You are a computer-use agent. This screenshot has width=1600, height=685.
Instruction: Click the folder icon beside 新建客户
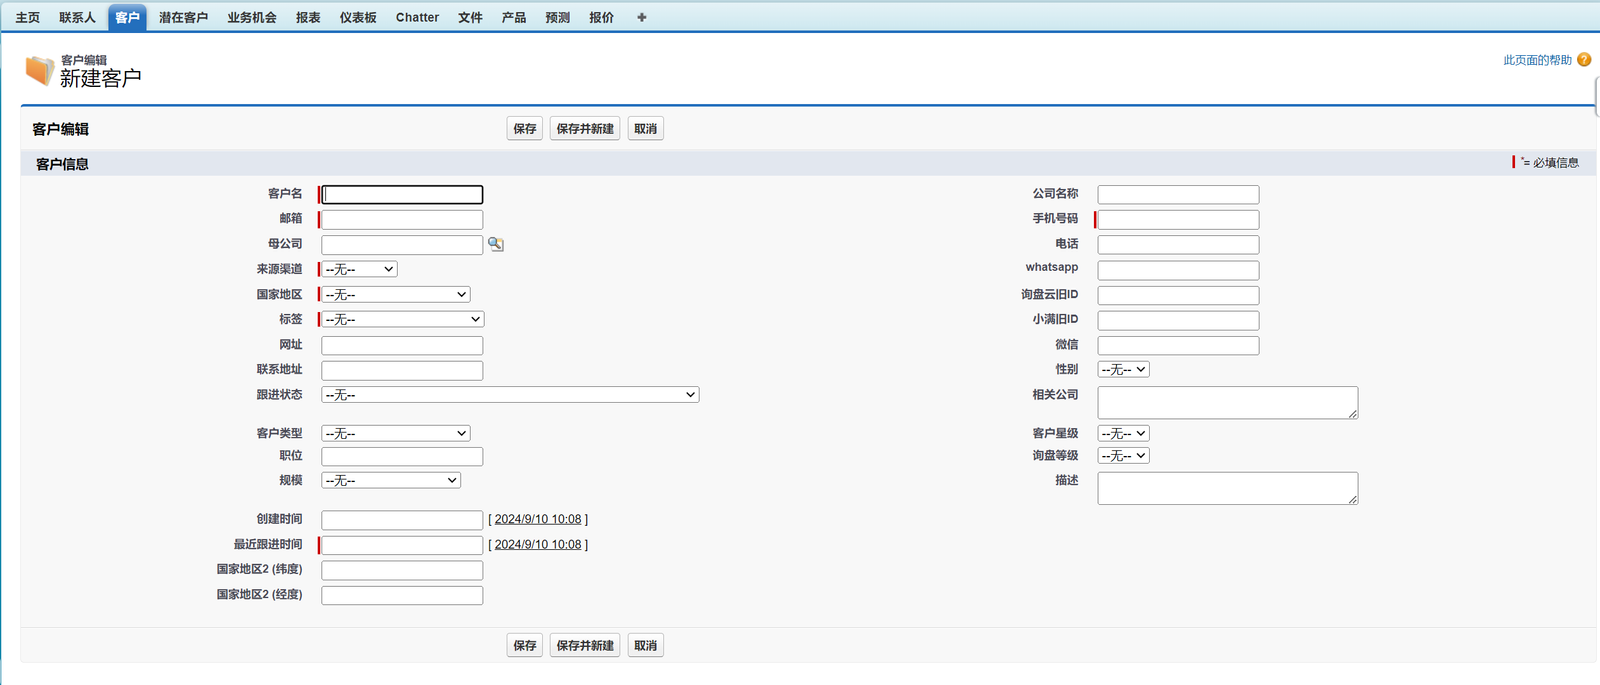pos(39,70)
